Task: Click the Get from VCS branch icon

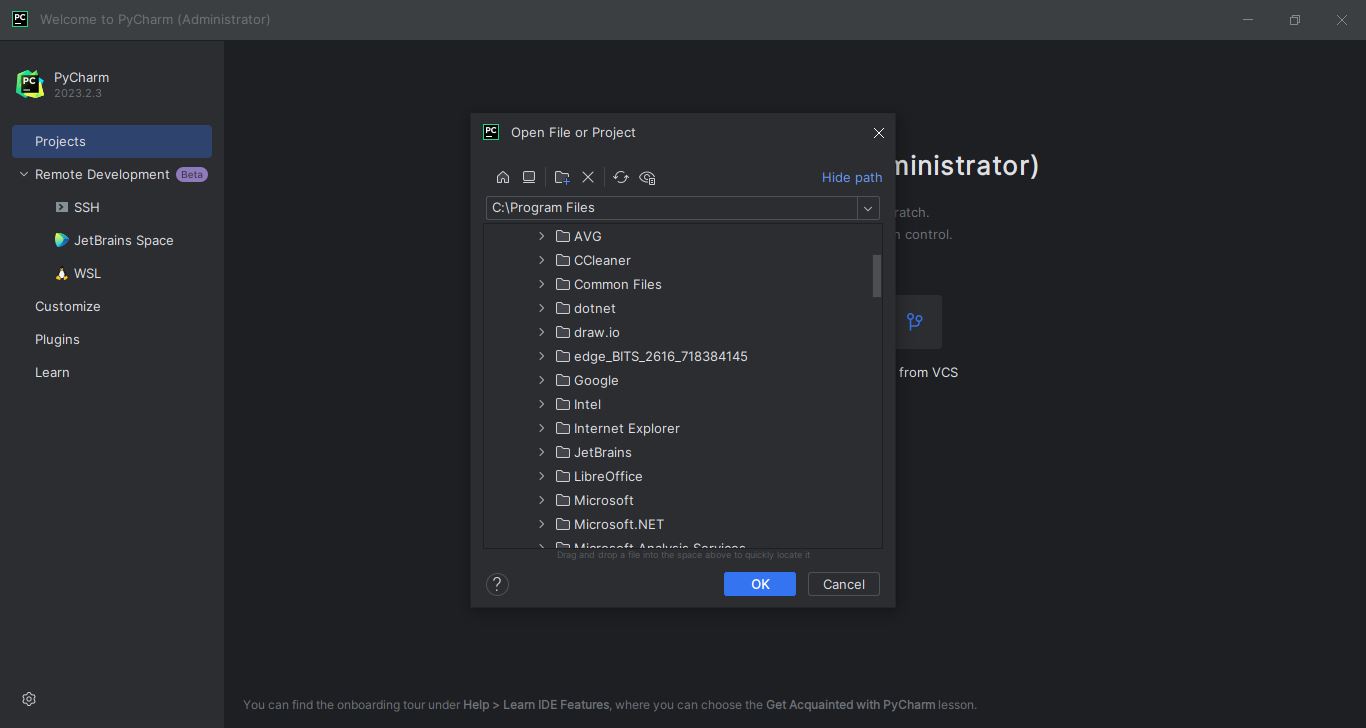Action: (915, 321)
